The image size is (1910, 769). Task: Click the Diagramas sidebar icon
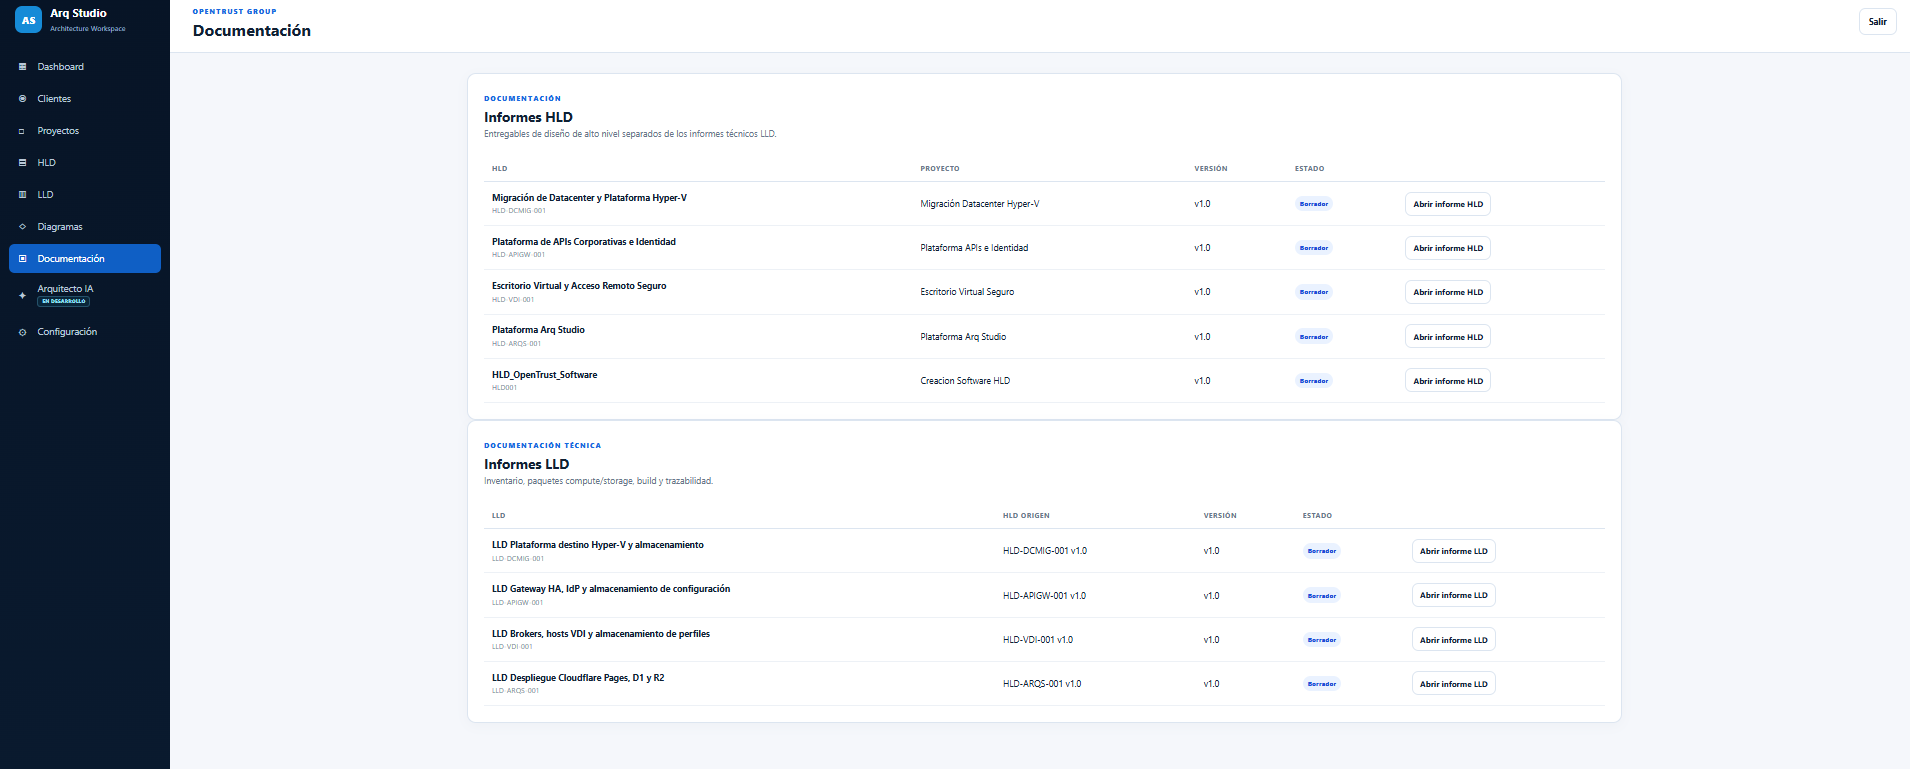click(22, 227)
